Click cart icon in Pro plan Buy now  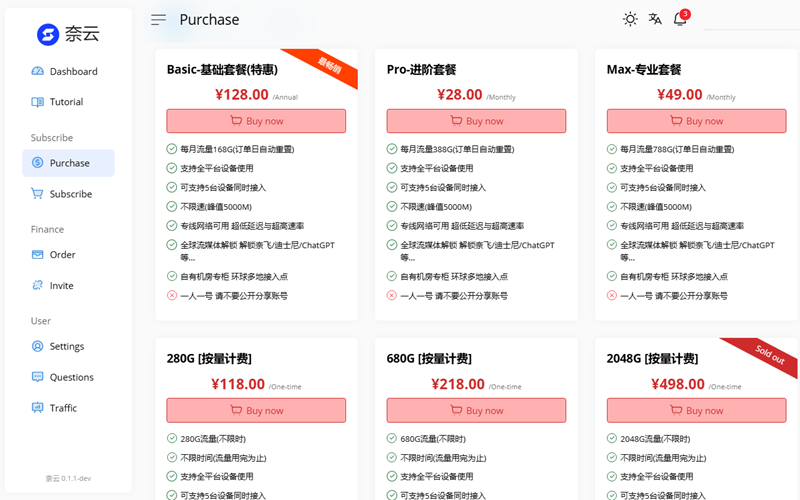pyautogui.click(x=456, y=121)
